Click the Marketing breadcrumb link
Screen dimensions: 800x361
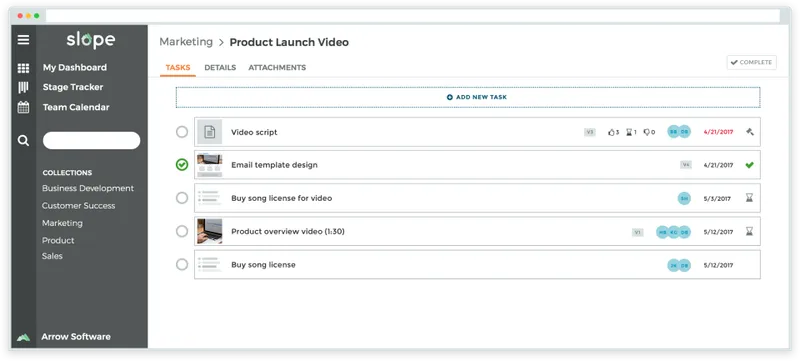click(x=186, y=42)
